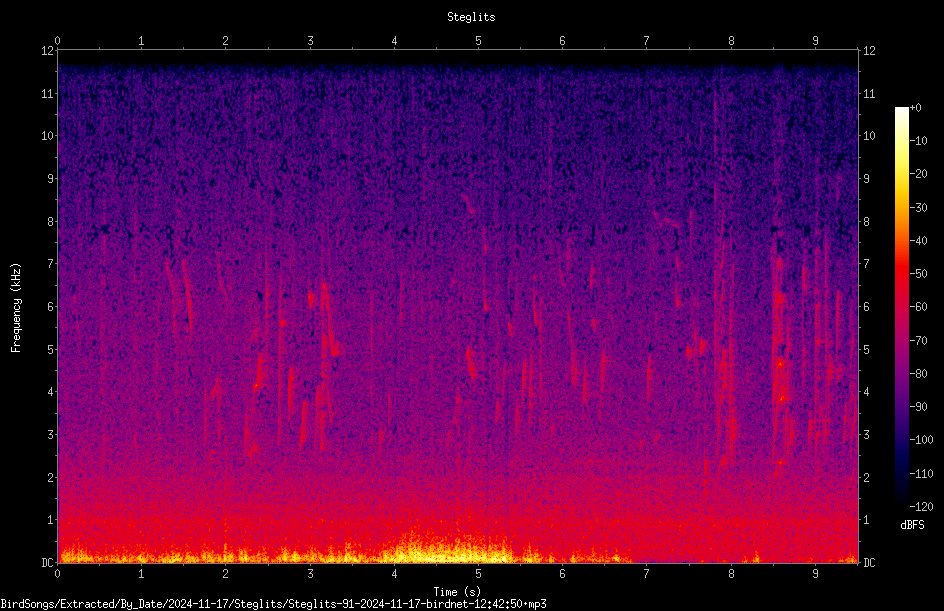Click the 2 second tick on bottom axis
Viewport: 944px width, 611px height.
[x=225, y=574]
